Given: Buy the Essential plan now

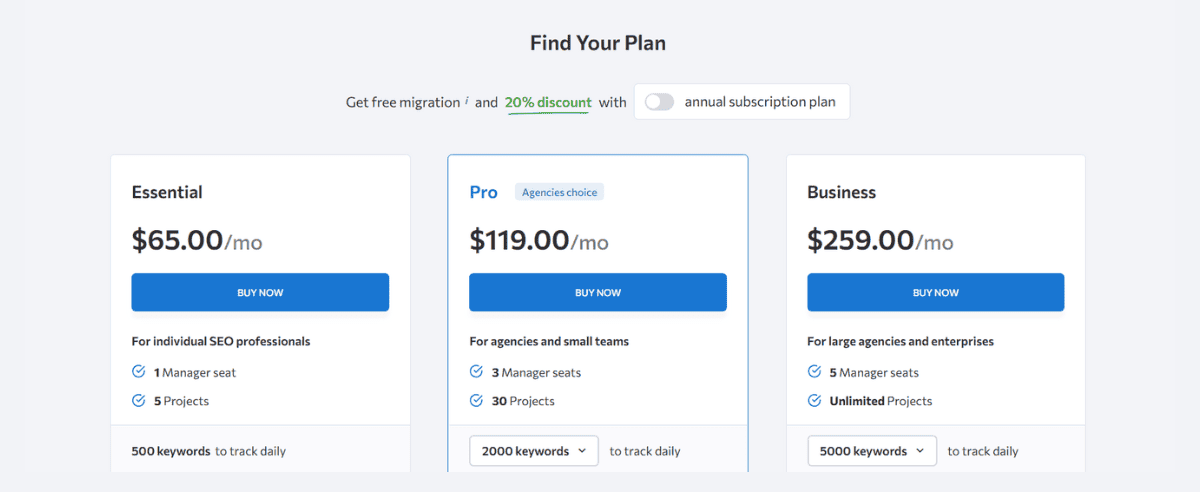Looking at the screenshot, I should pos(260,292).
